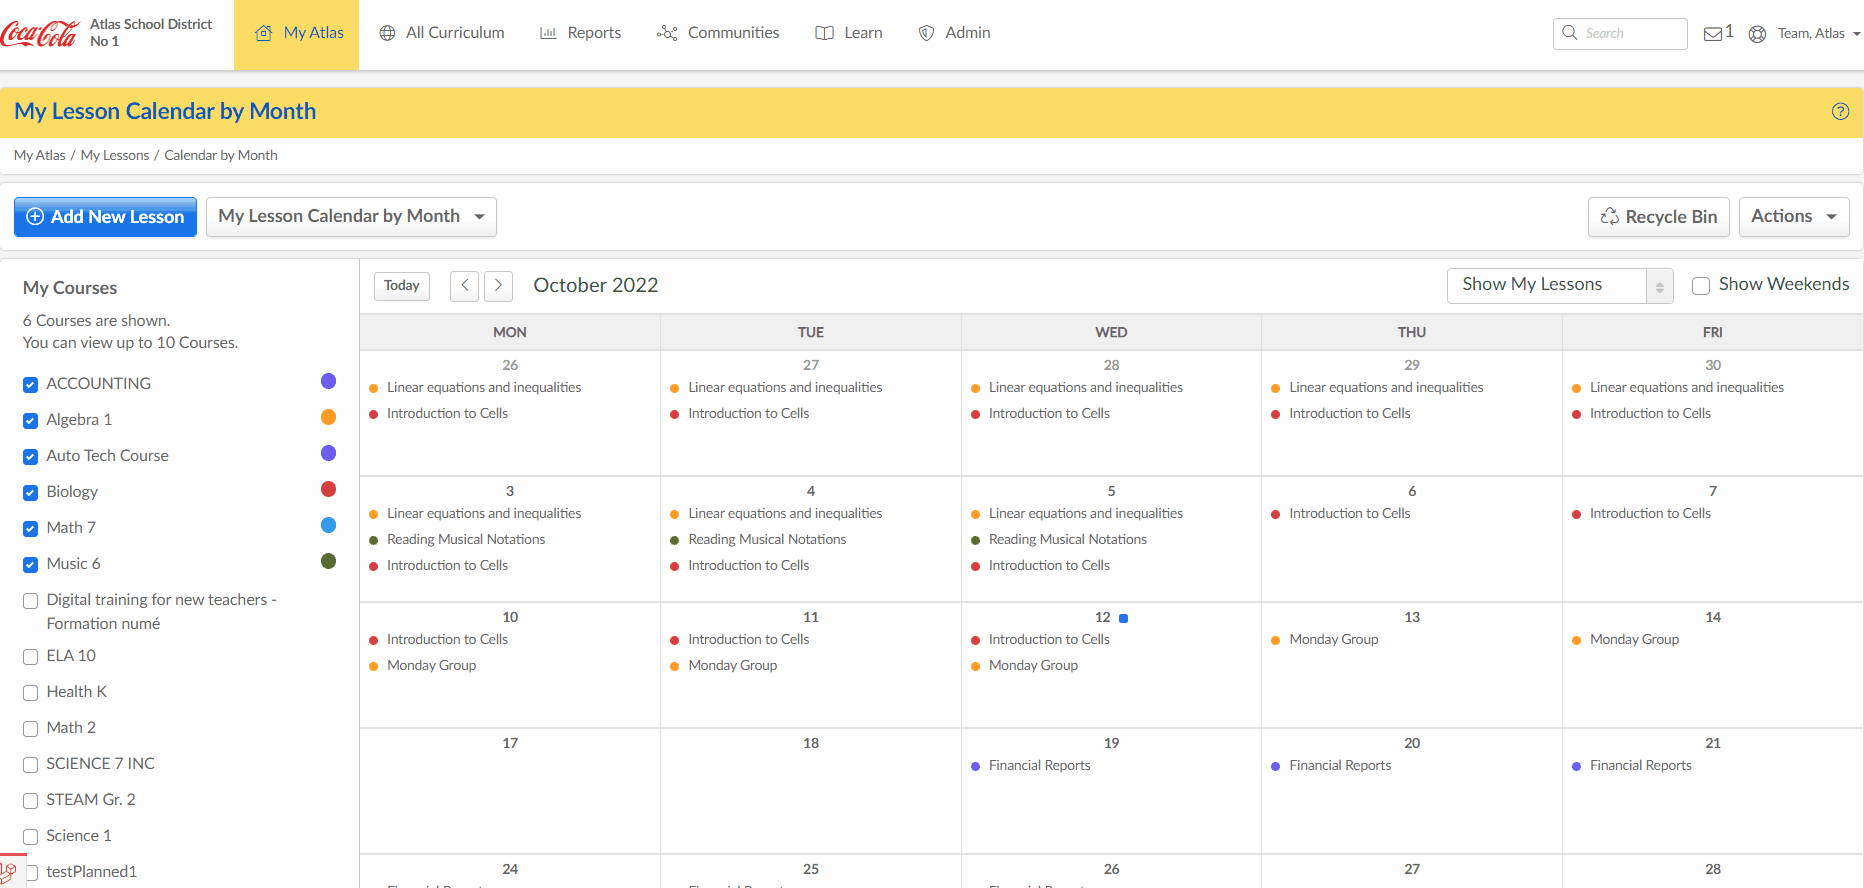Click the orange Algebra 1 color swatch
This screenshot has width=1864, height=888.
pyautogui.click(x=328, y=418)
